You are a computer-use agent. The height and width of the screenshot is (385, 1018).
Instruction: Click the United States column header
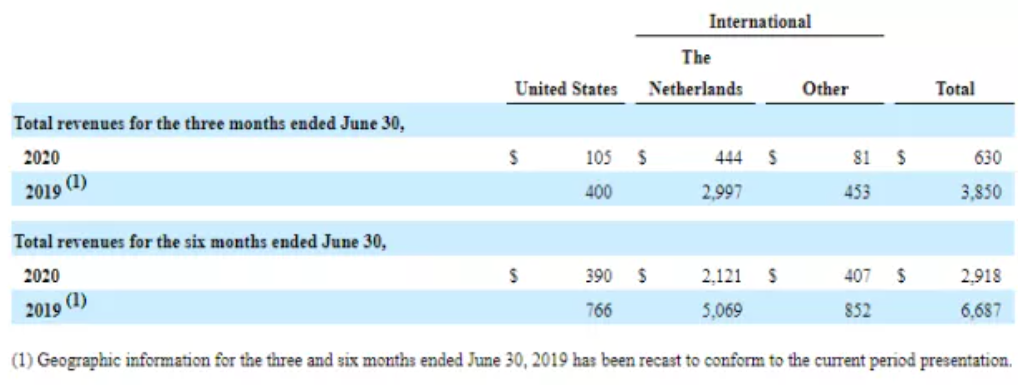566,89
